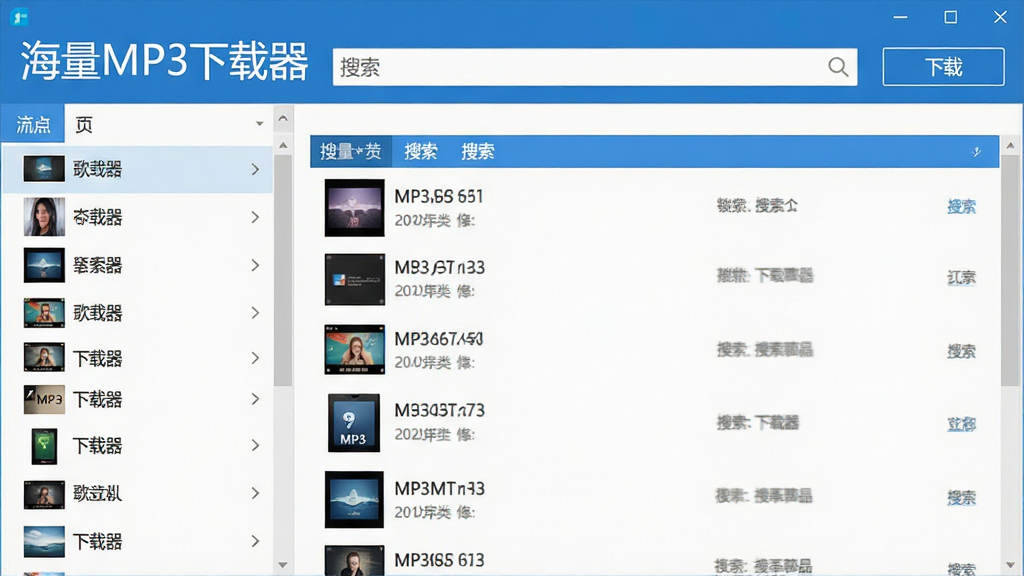Click the magnifier icon in the search box
Image resolution: width=1024 pixels, height=576 pixels.
pyautogui.click(x=838, y=67)
